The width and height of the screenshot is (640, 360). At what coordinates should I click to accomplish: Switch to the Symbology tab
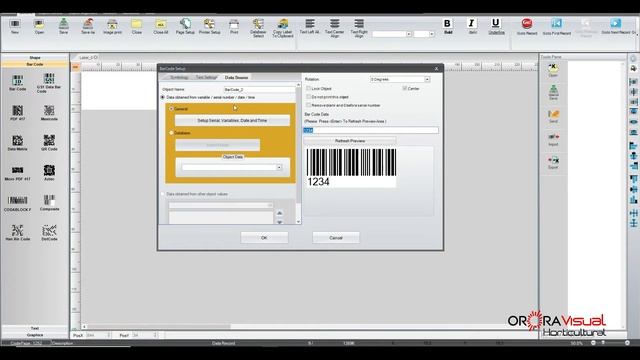pos(178,77)
